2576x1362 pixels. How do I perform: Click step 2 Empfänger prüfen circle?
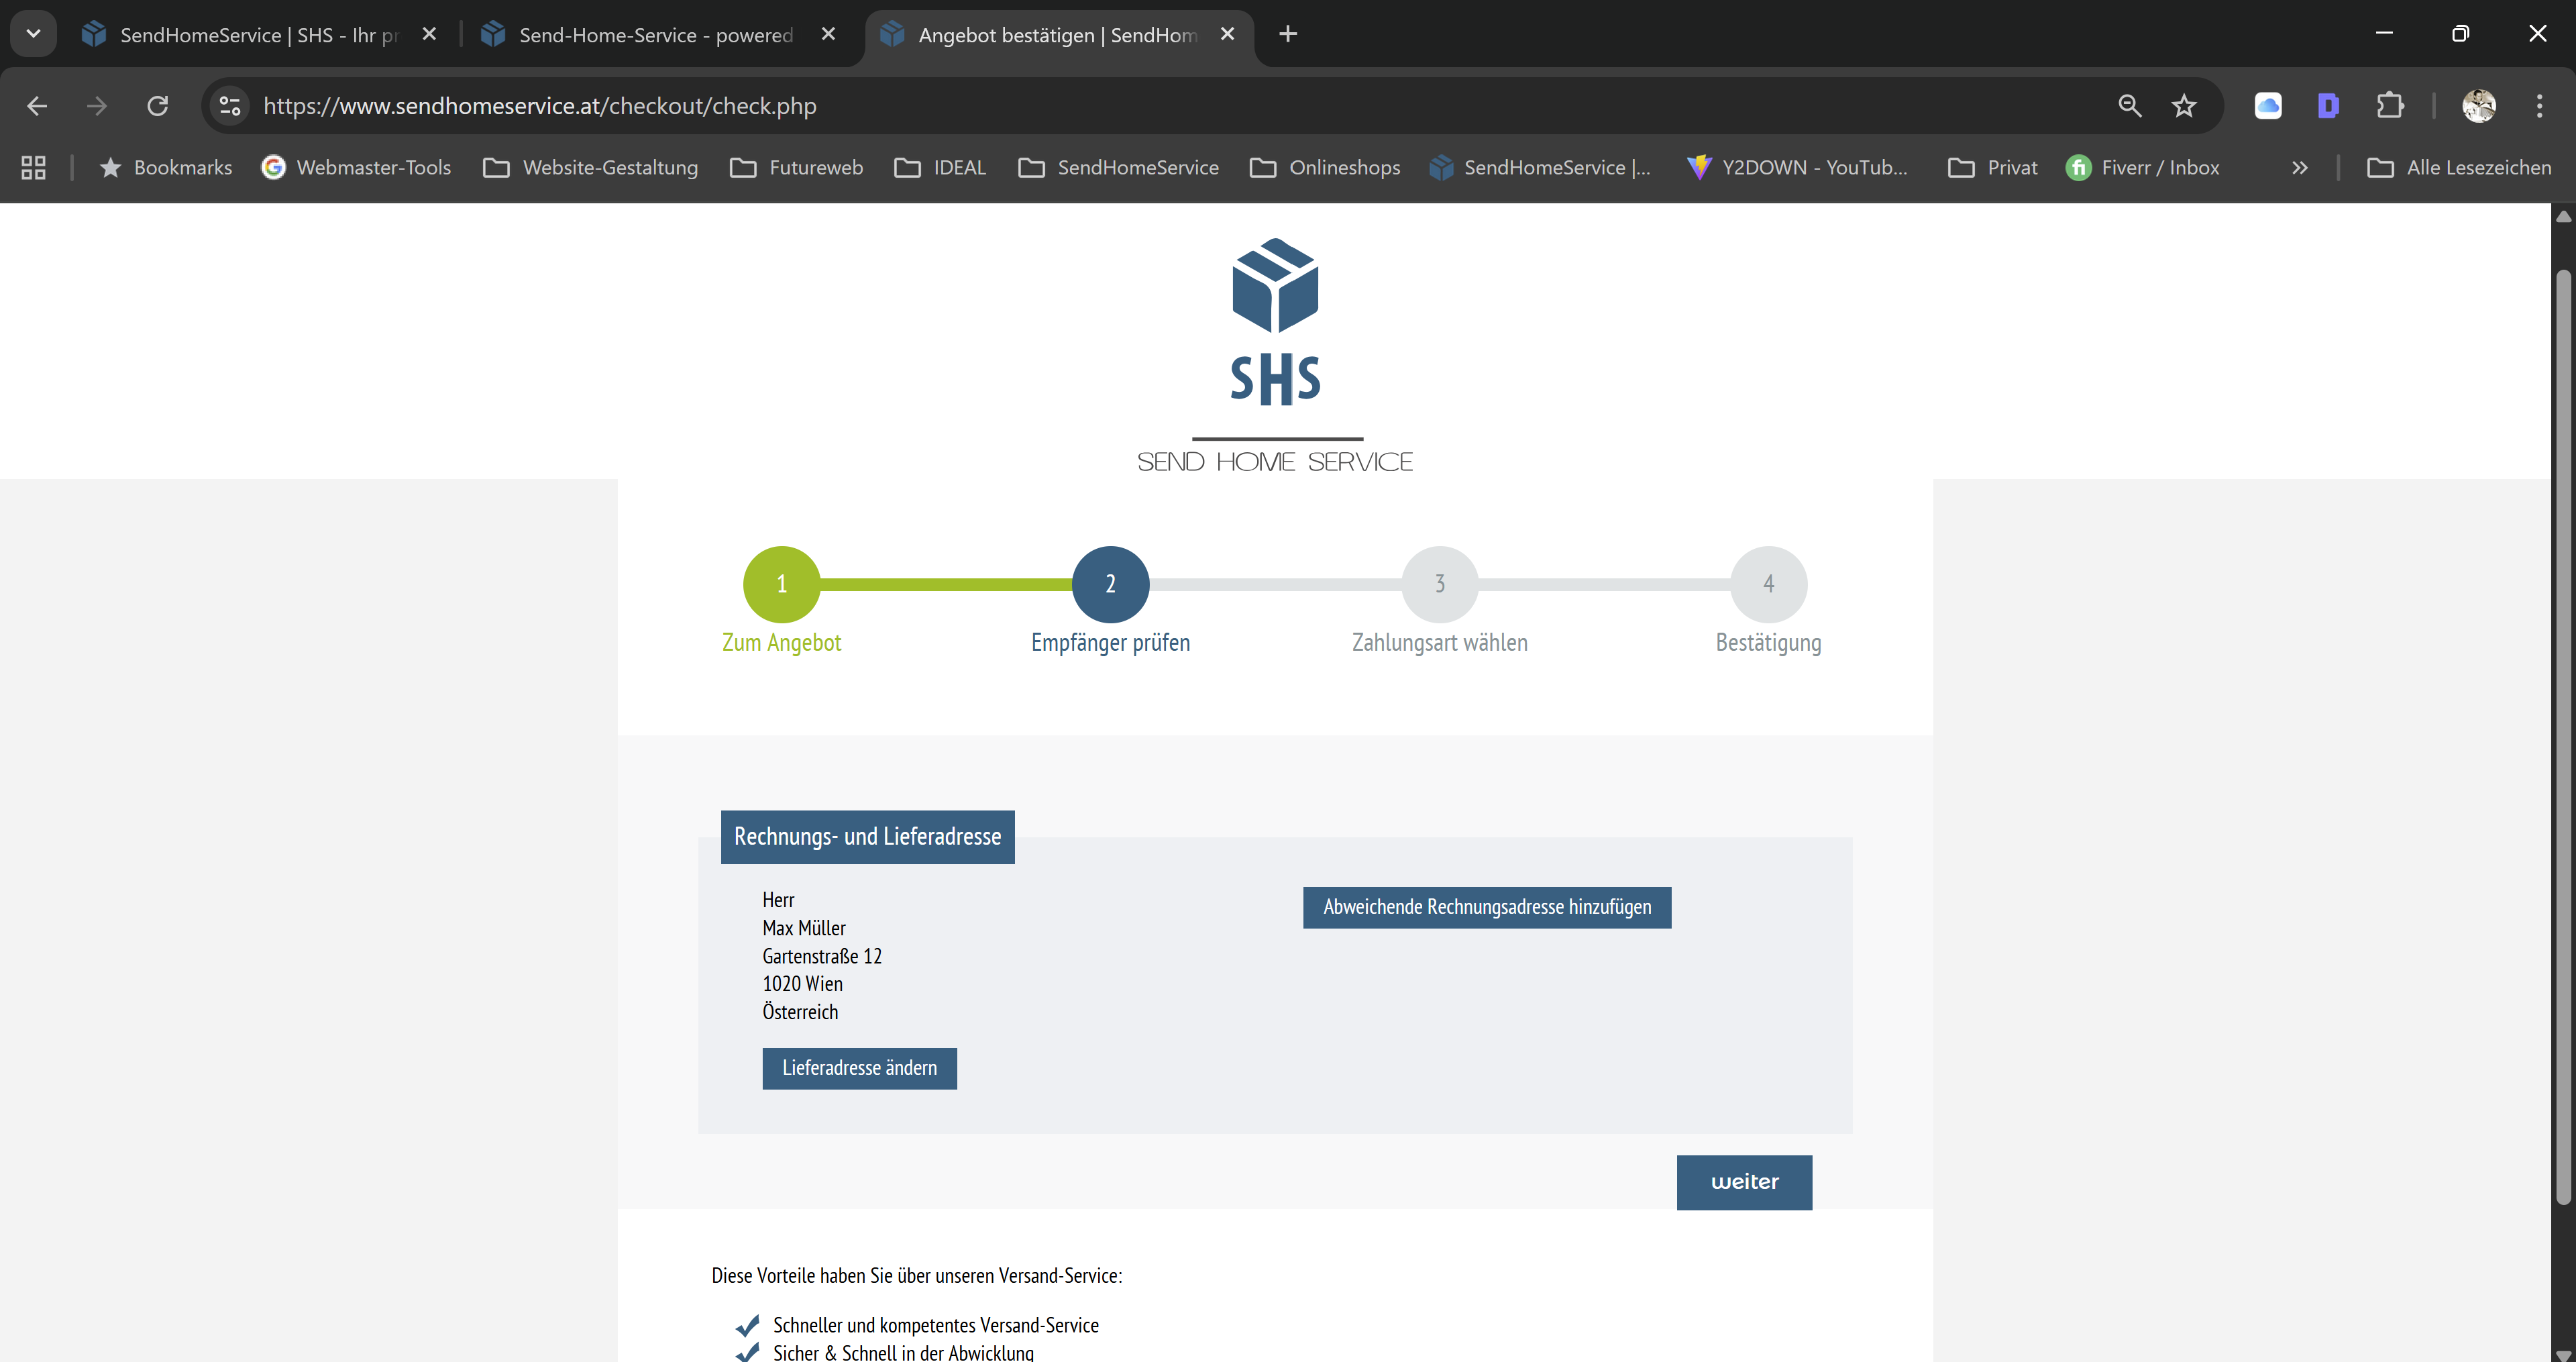(1110, 584)
